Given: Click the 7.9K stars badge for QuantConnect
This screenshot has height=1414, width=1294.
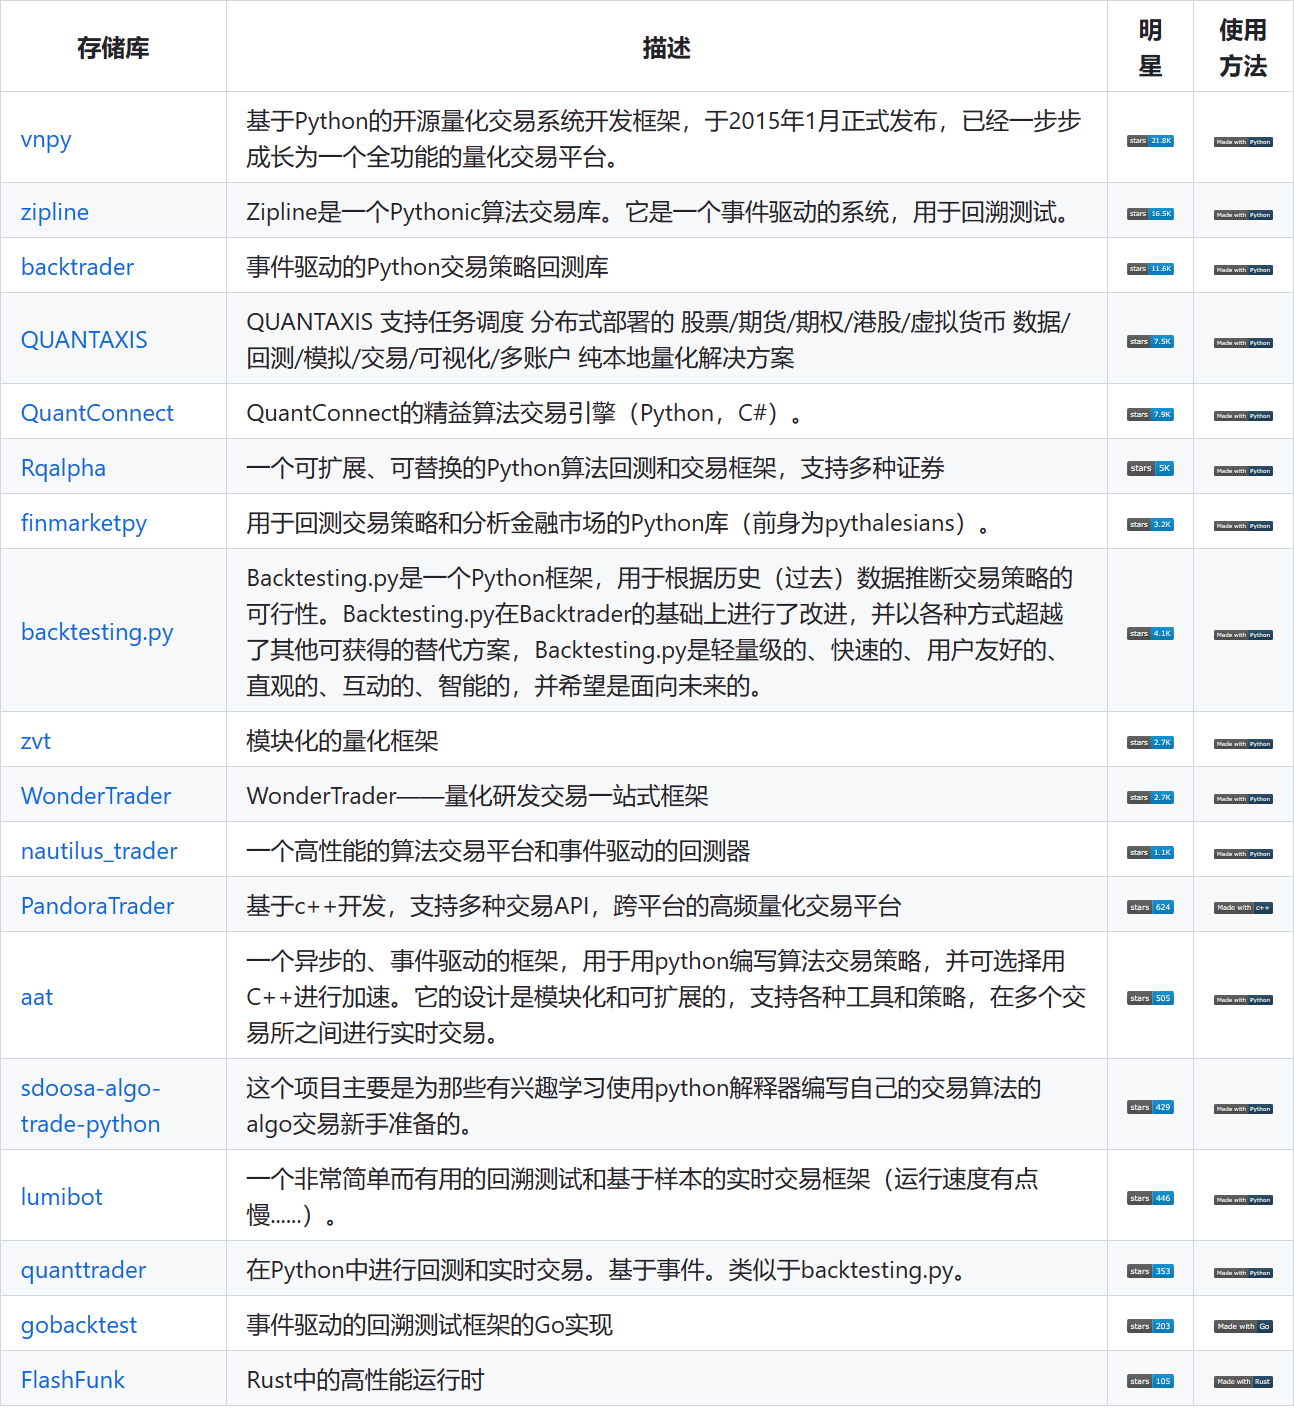Looking at the screenshot, I should pyautogui.click(x=1150, y=415).
